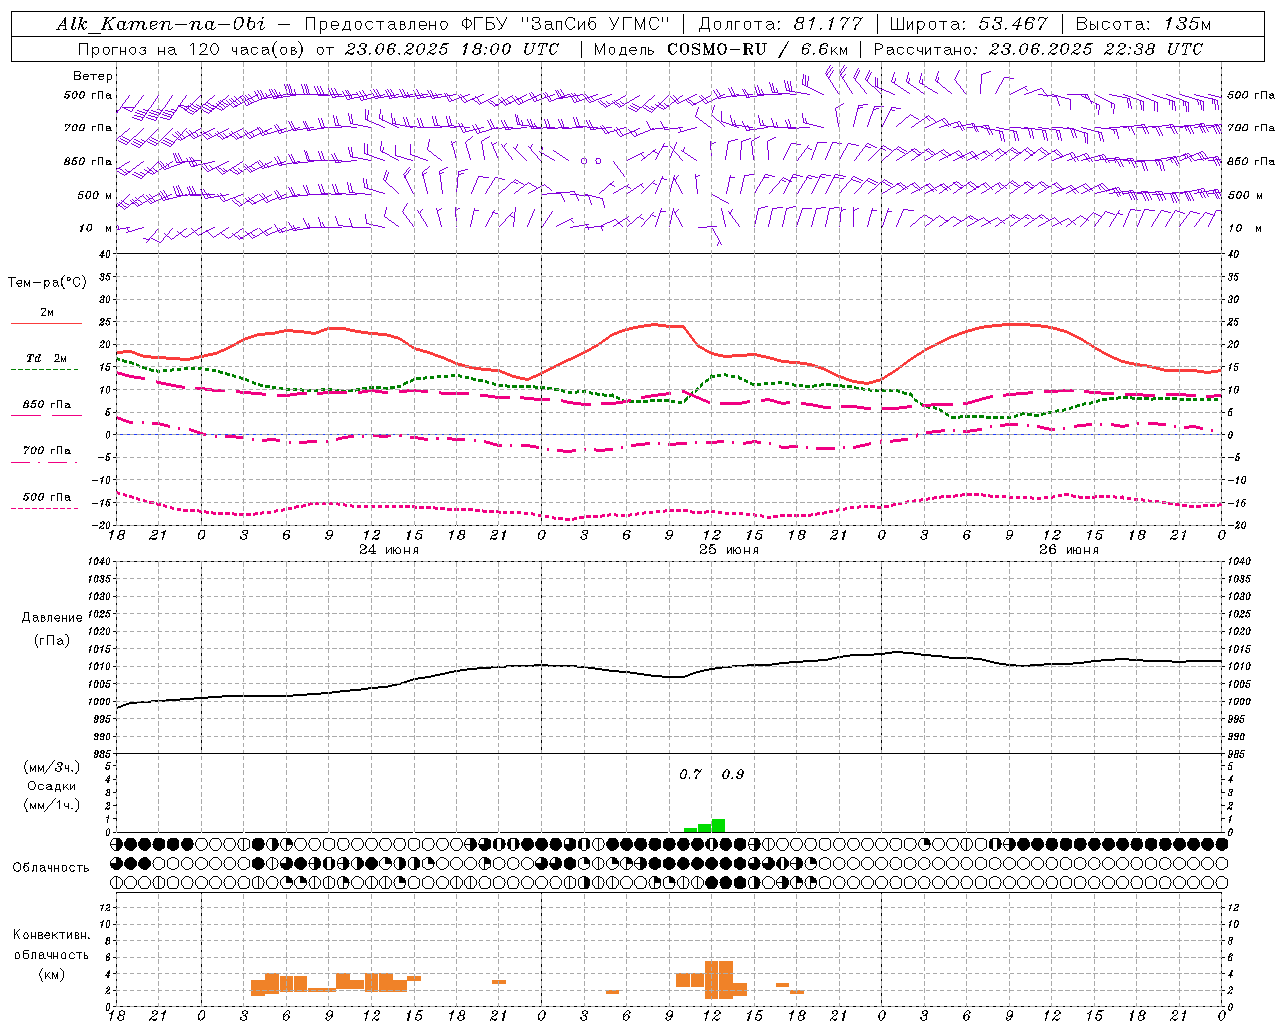Image resolution: width=1280 pixels, height=1024 pixels.
Task: Click the tallest orange convective cloud bar
Action: pos(719,980)
